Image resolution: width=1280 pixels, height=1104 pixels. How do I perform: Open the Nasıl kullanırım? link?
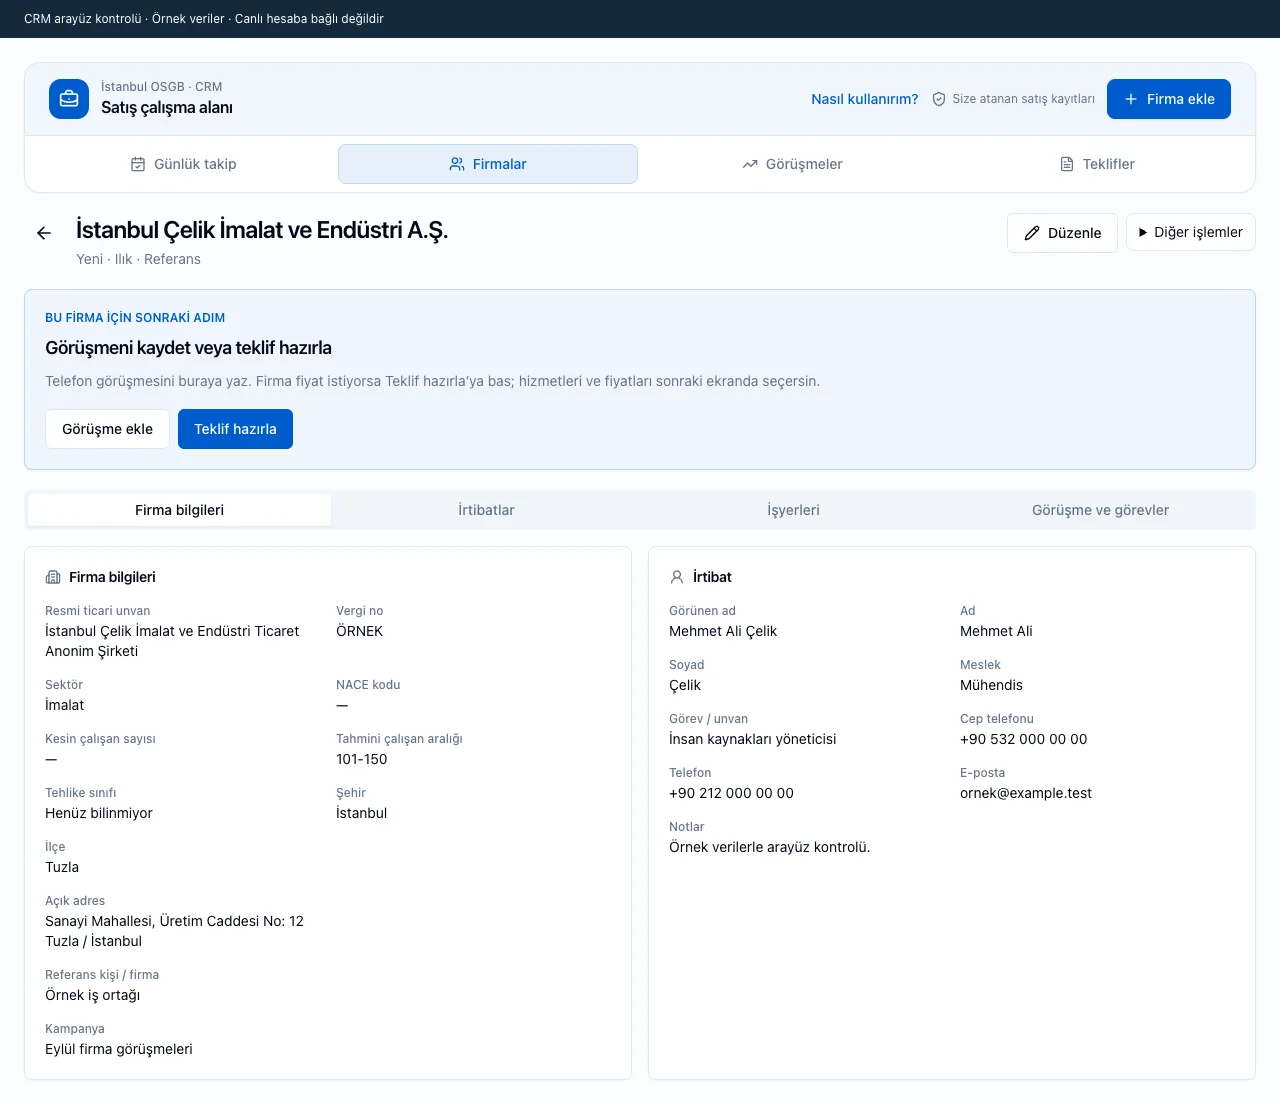(x=864, y=99)
